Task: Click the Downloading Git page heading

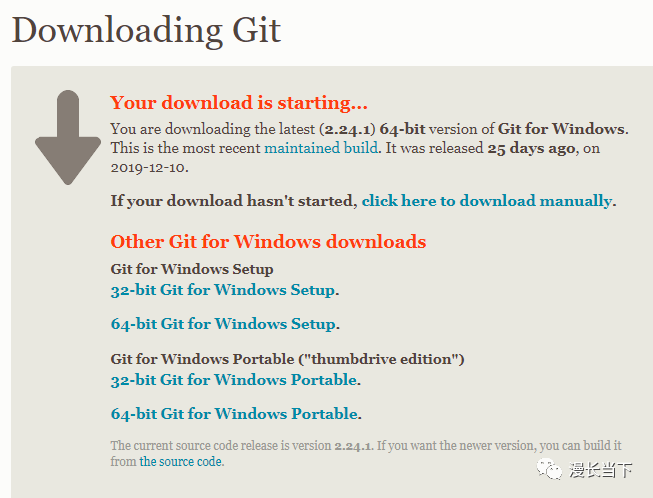Action: [147, 30]
